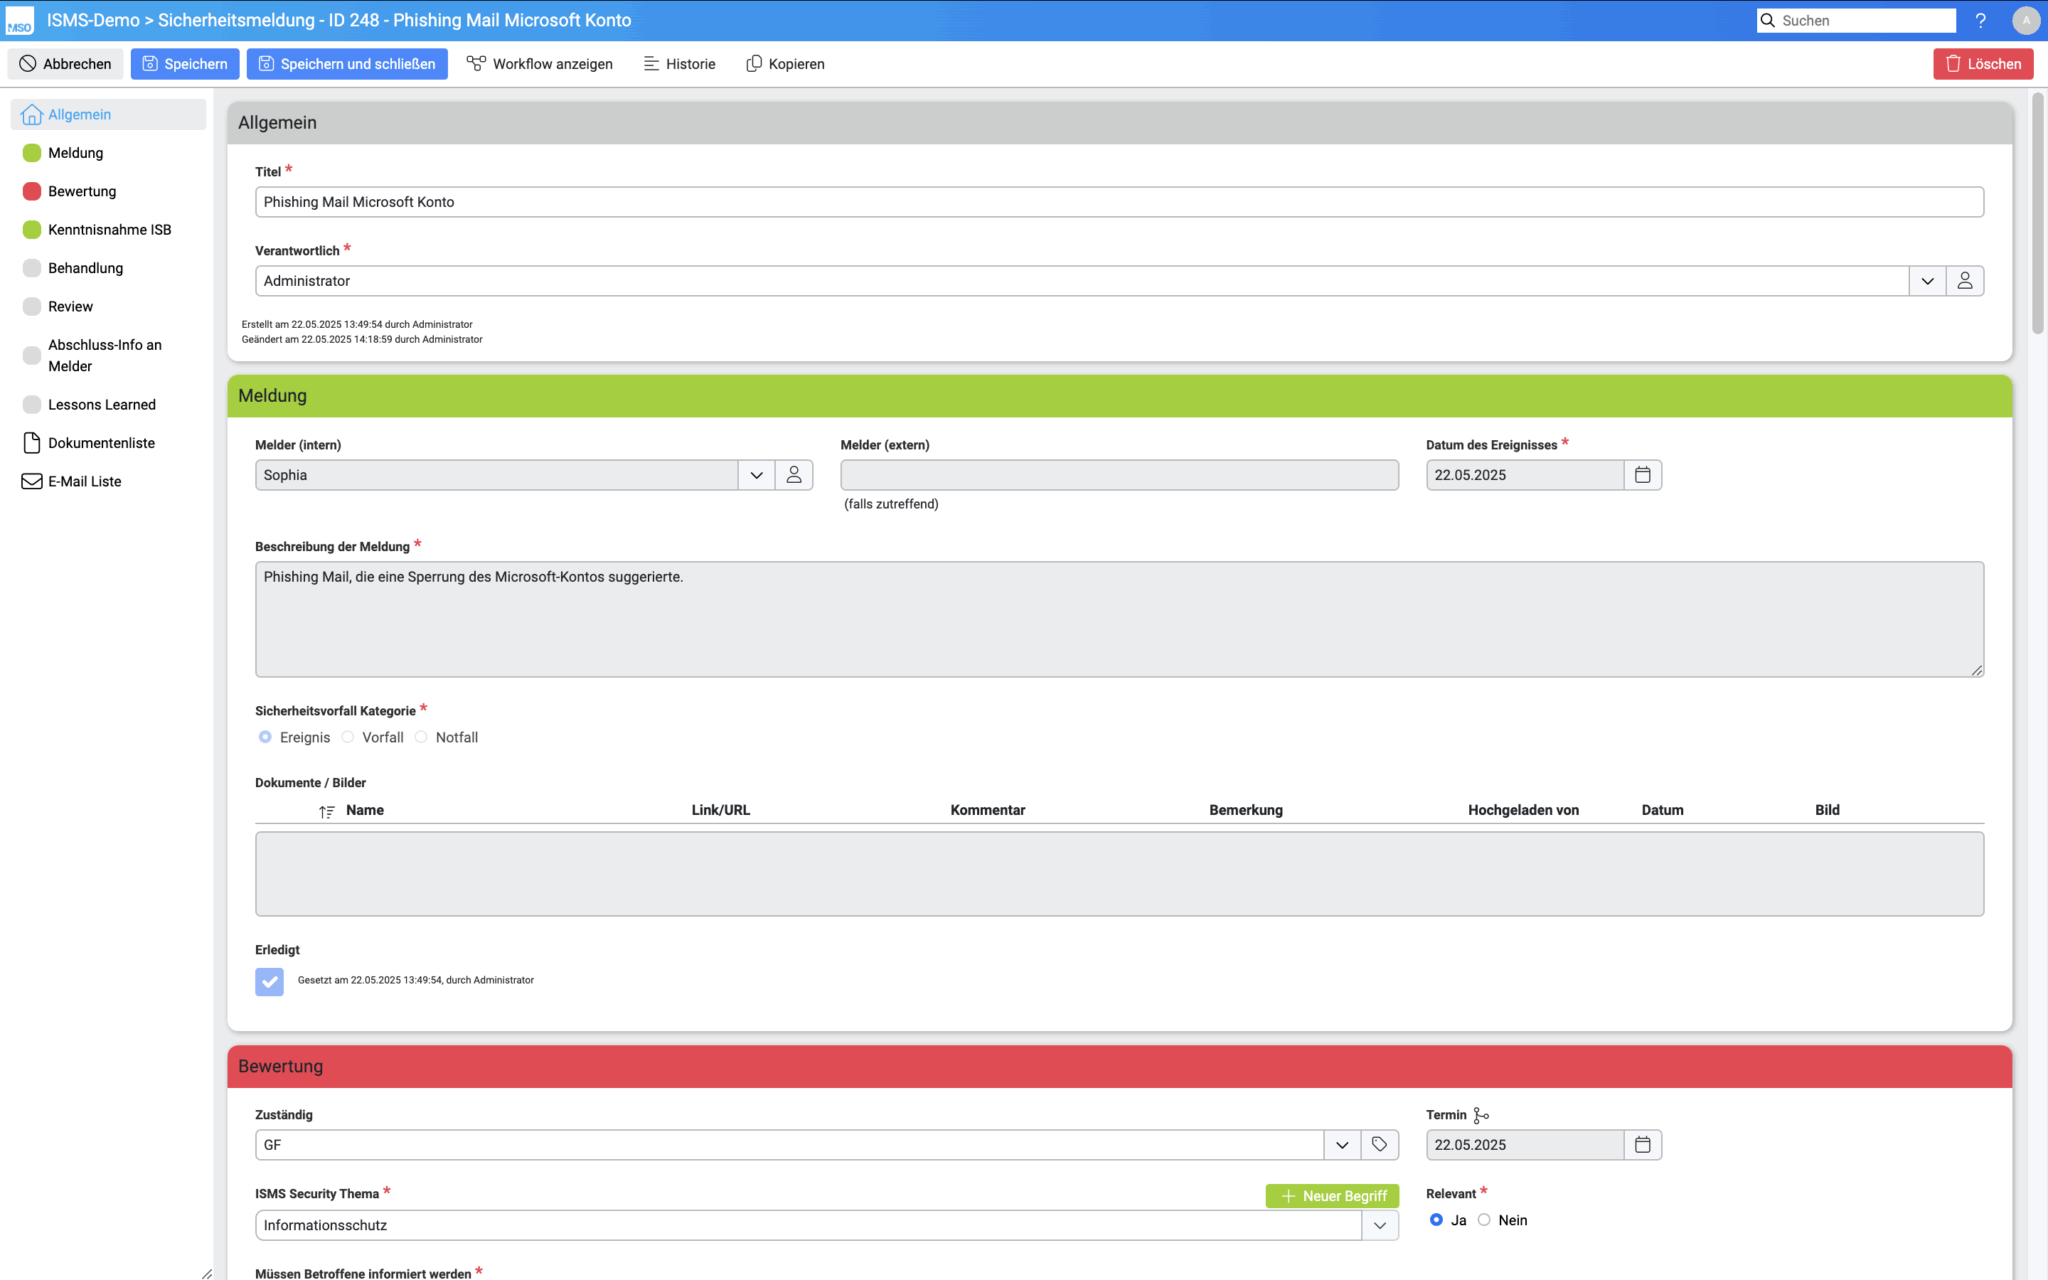The height and width of the screenshot is (1280, 2048).
Task: Click Workflow anzeigen
Action: coord(540,64)
